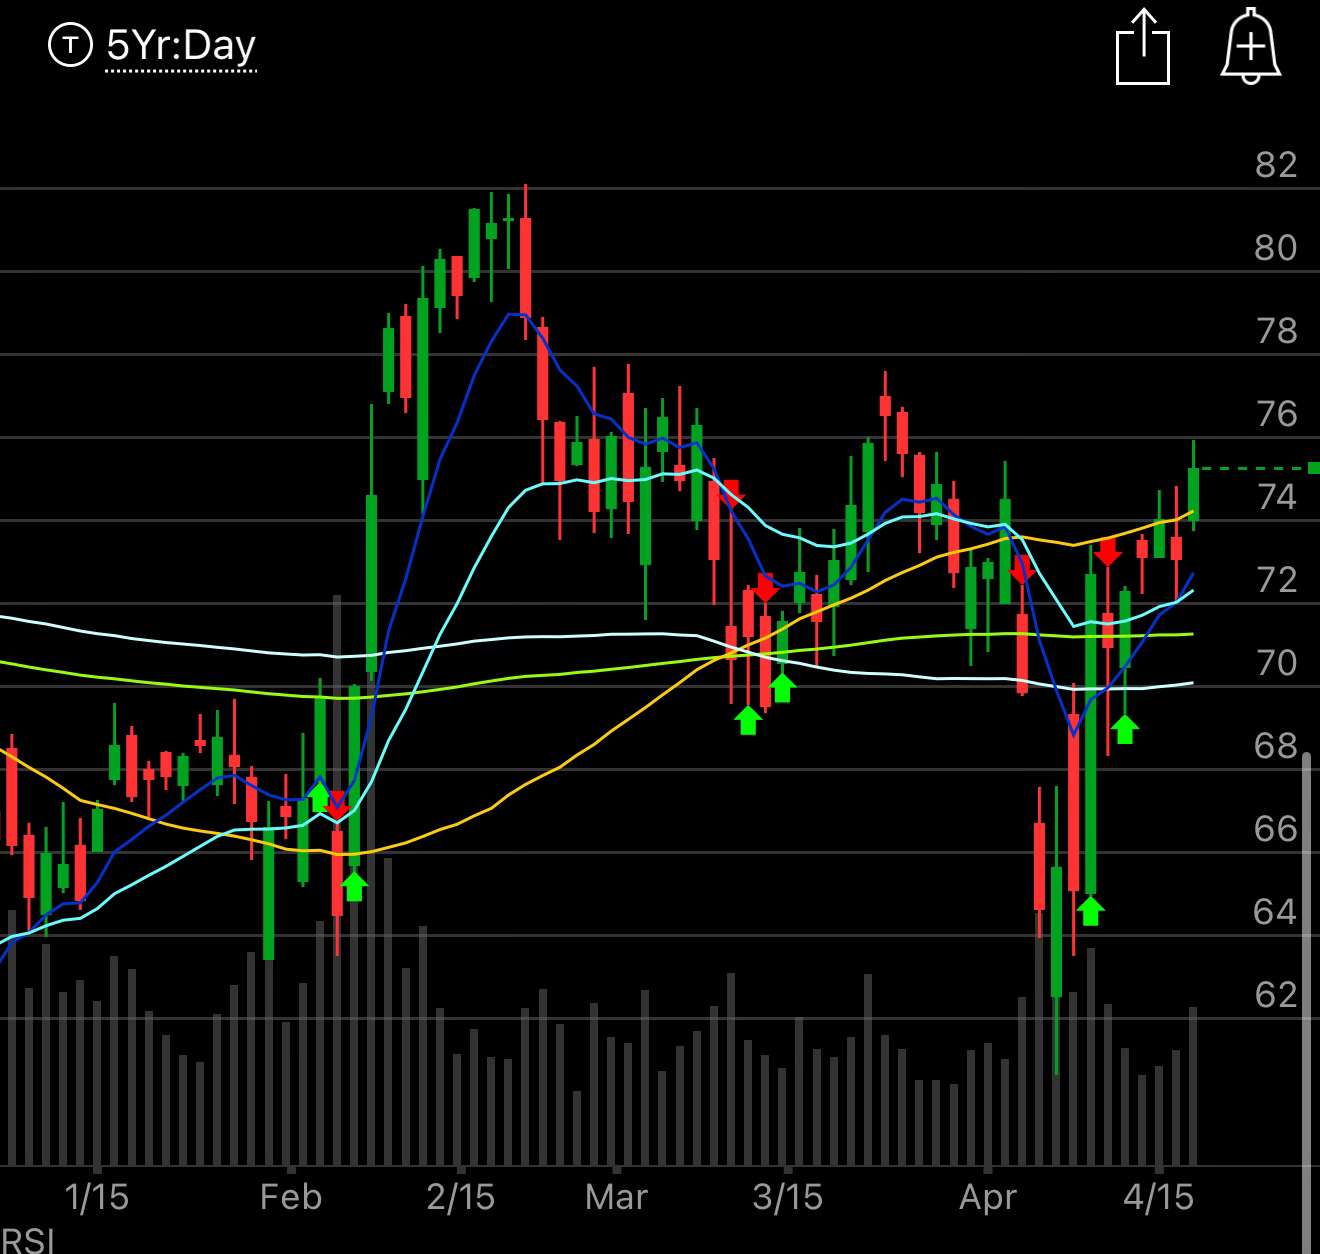Image resolution: width=1320 pixels, height=1254 pixels.
Task: Select the 66 price axis label
Action: pos(1275,829)
